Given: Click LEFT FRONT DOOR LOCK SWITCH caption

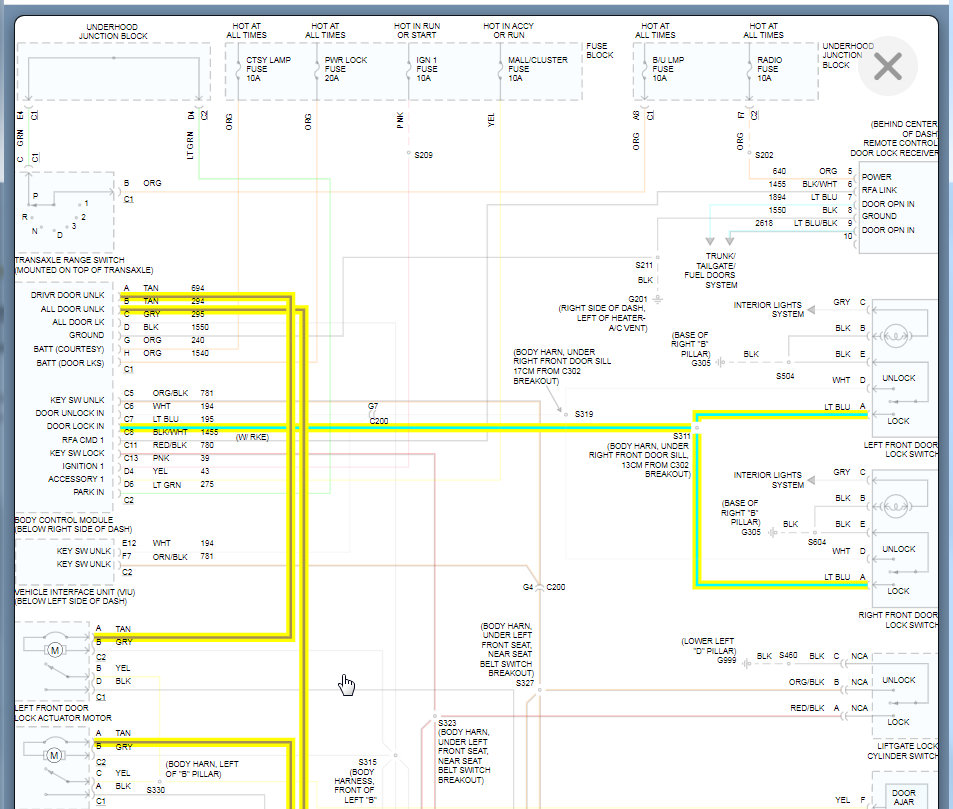Looking at the screenshot, I should 901,449.
